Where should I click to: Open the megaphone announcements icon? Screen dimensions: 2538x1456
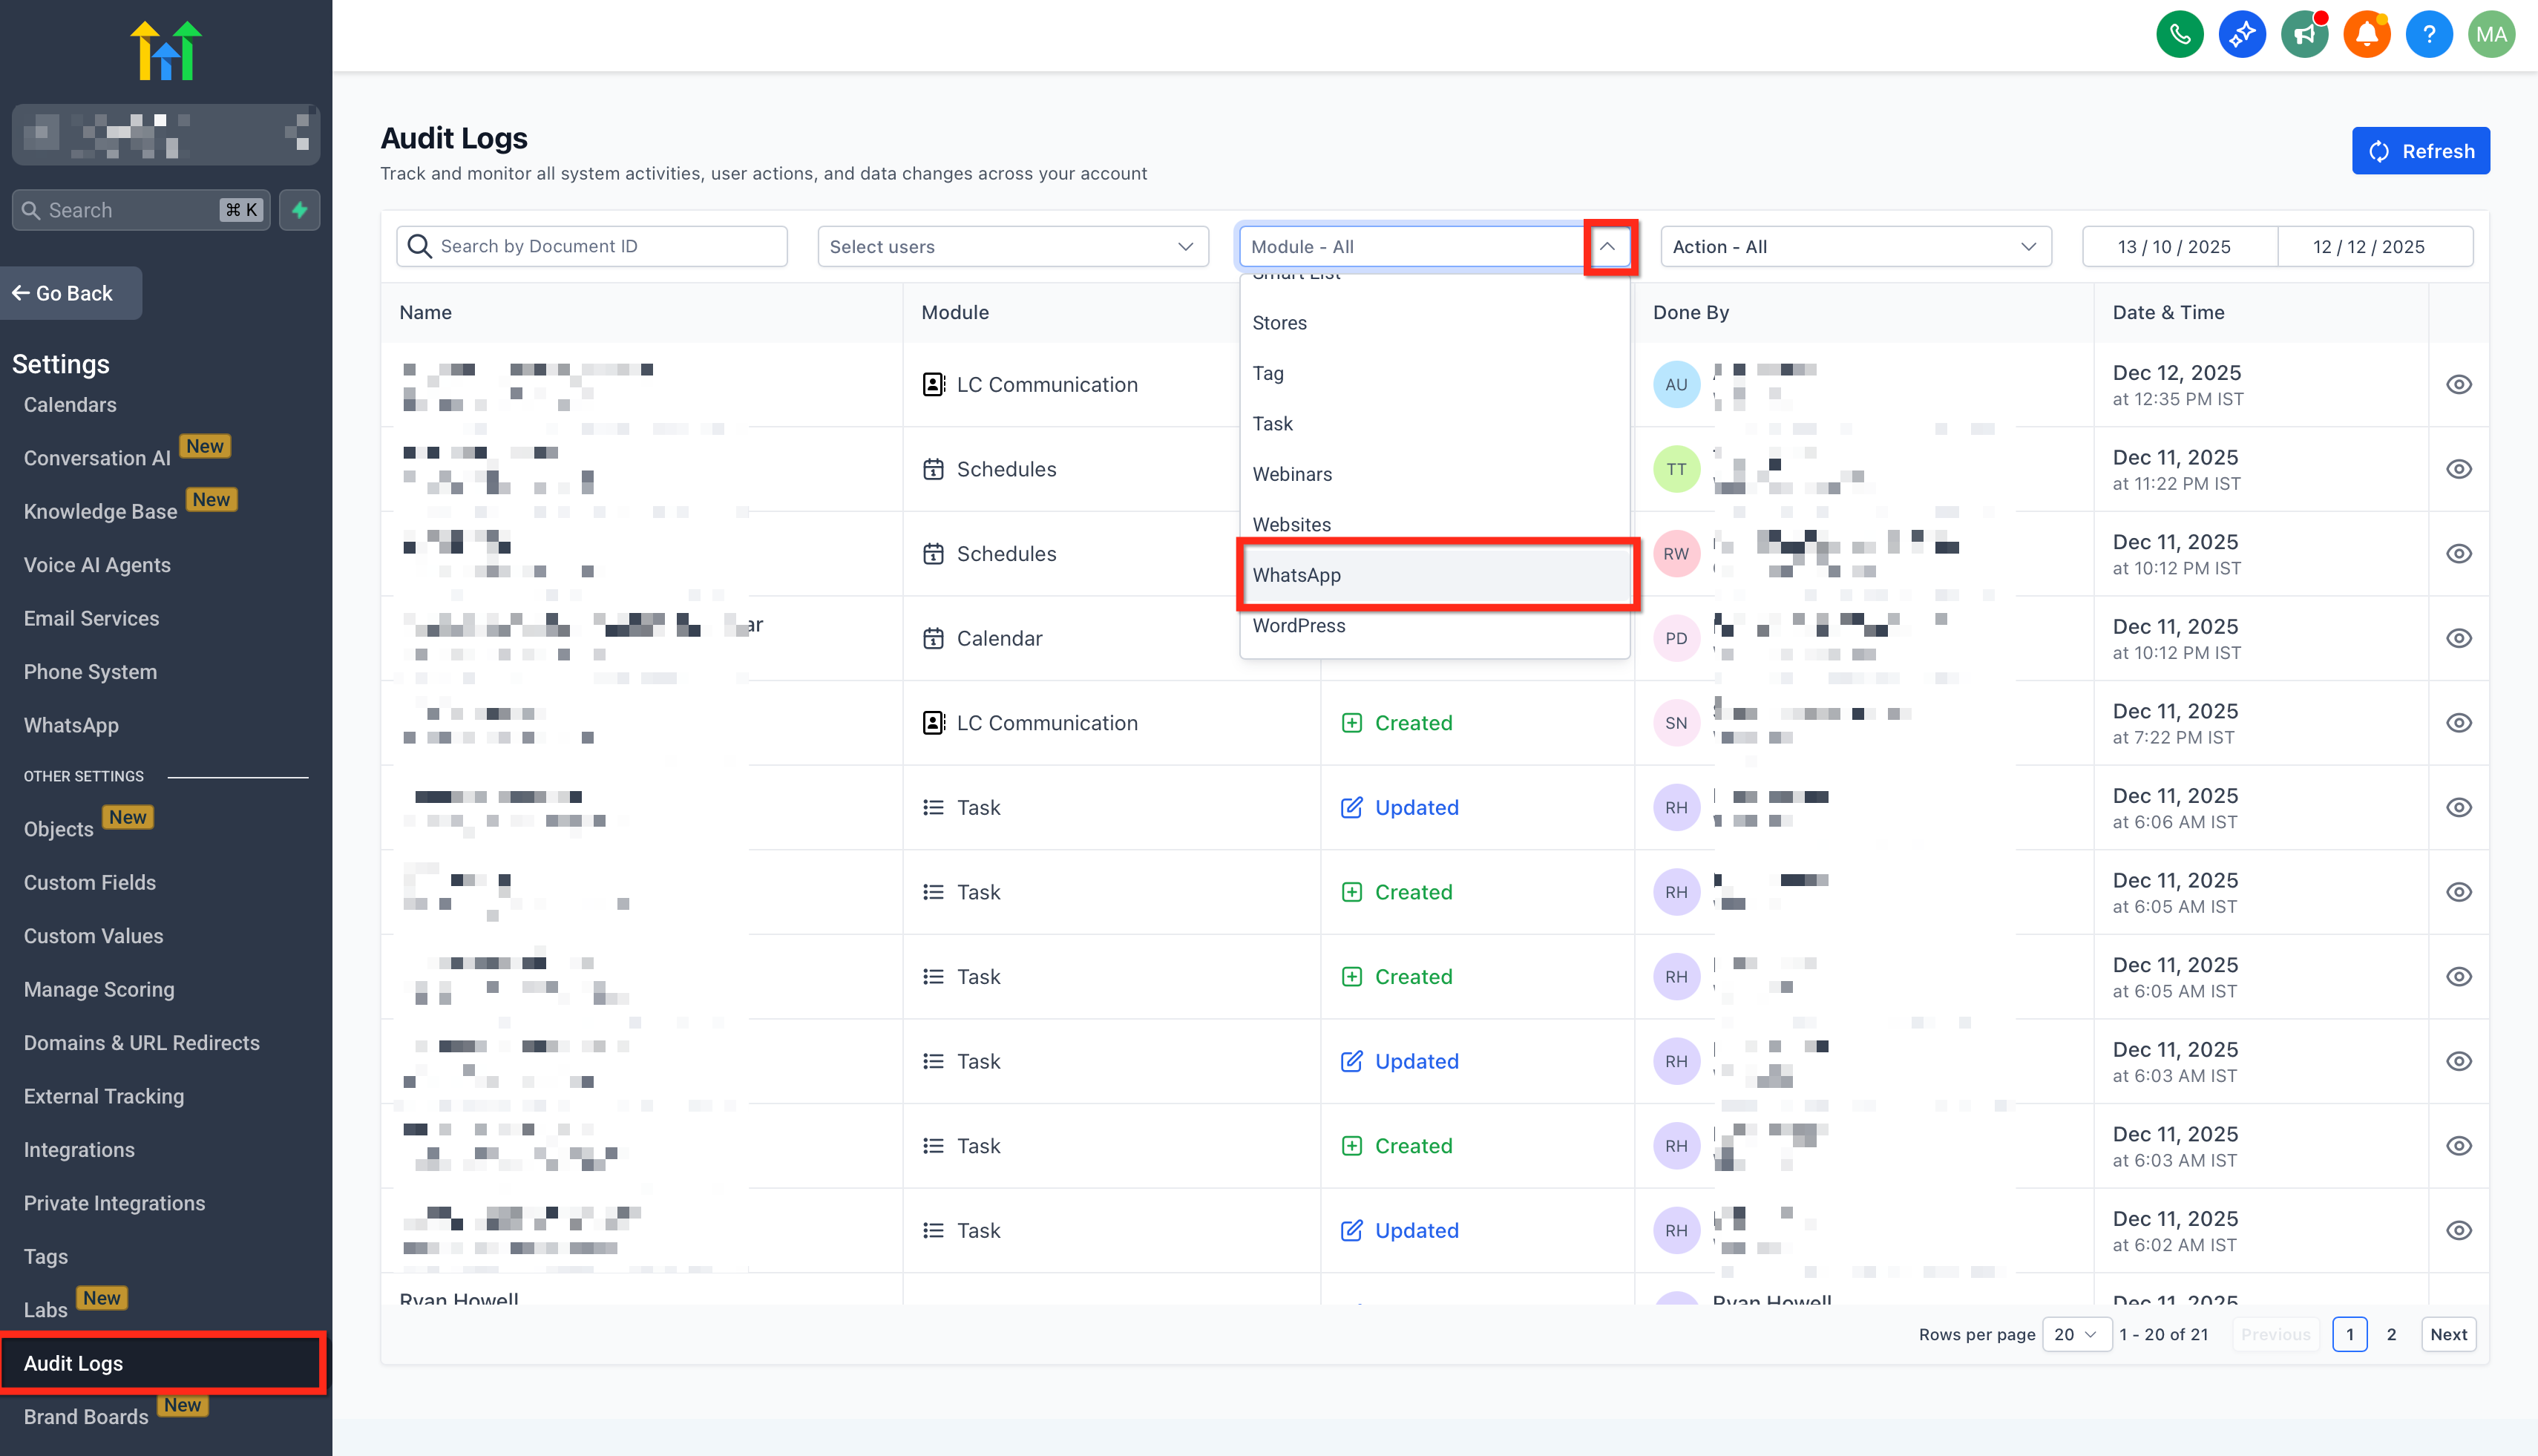2304,35
